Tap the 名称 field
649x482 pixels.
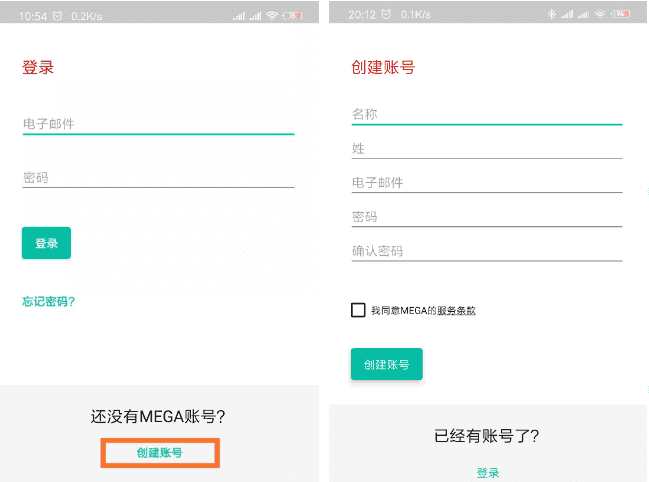click(x=486, y=114)
